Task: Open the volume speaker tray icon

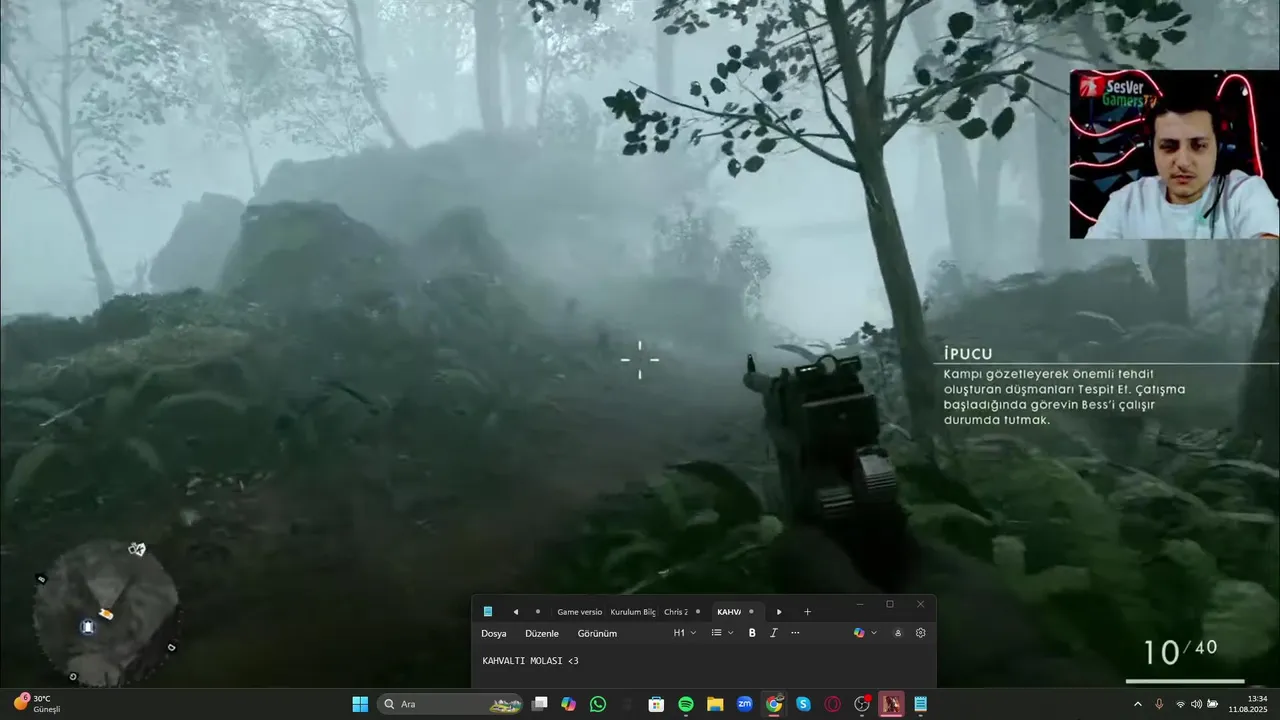Action: pos(1196,704)
